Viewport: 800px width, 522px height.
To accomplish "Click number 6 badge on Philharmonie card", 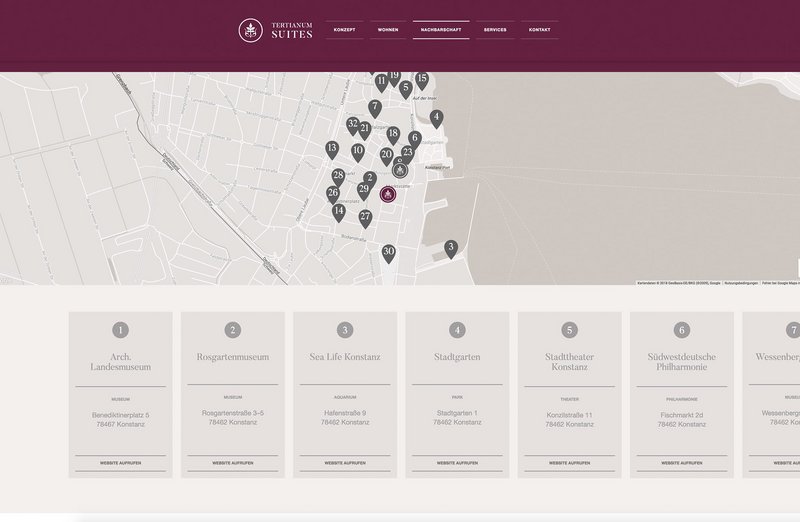I will 682,330.
